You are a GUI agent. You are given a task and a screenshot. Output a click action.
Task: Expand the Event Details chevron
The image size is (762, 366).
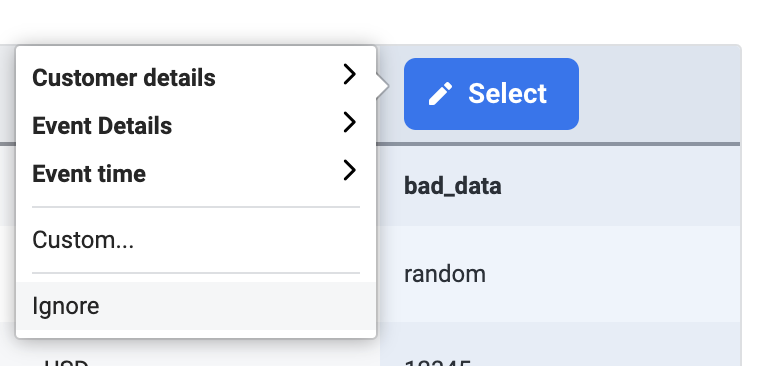(349, 122)
